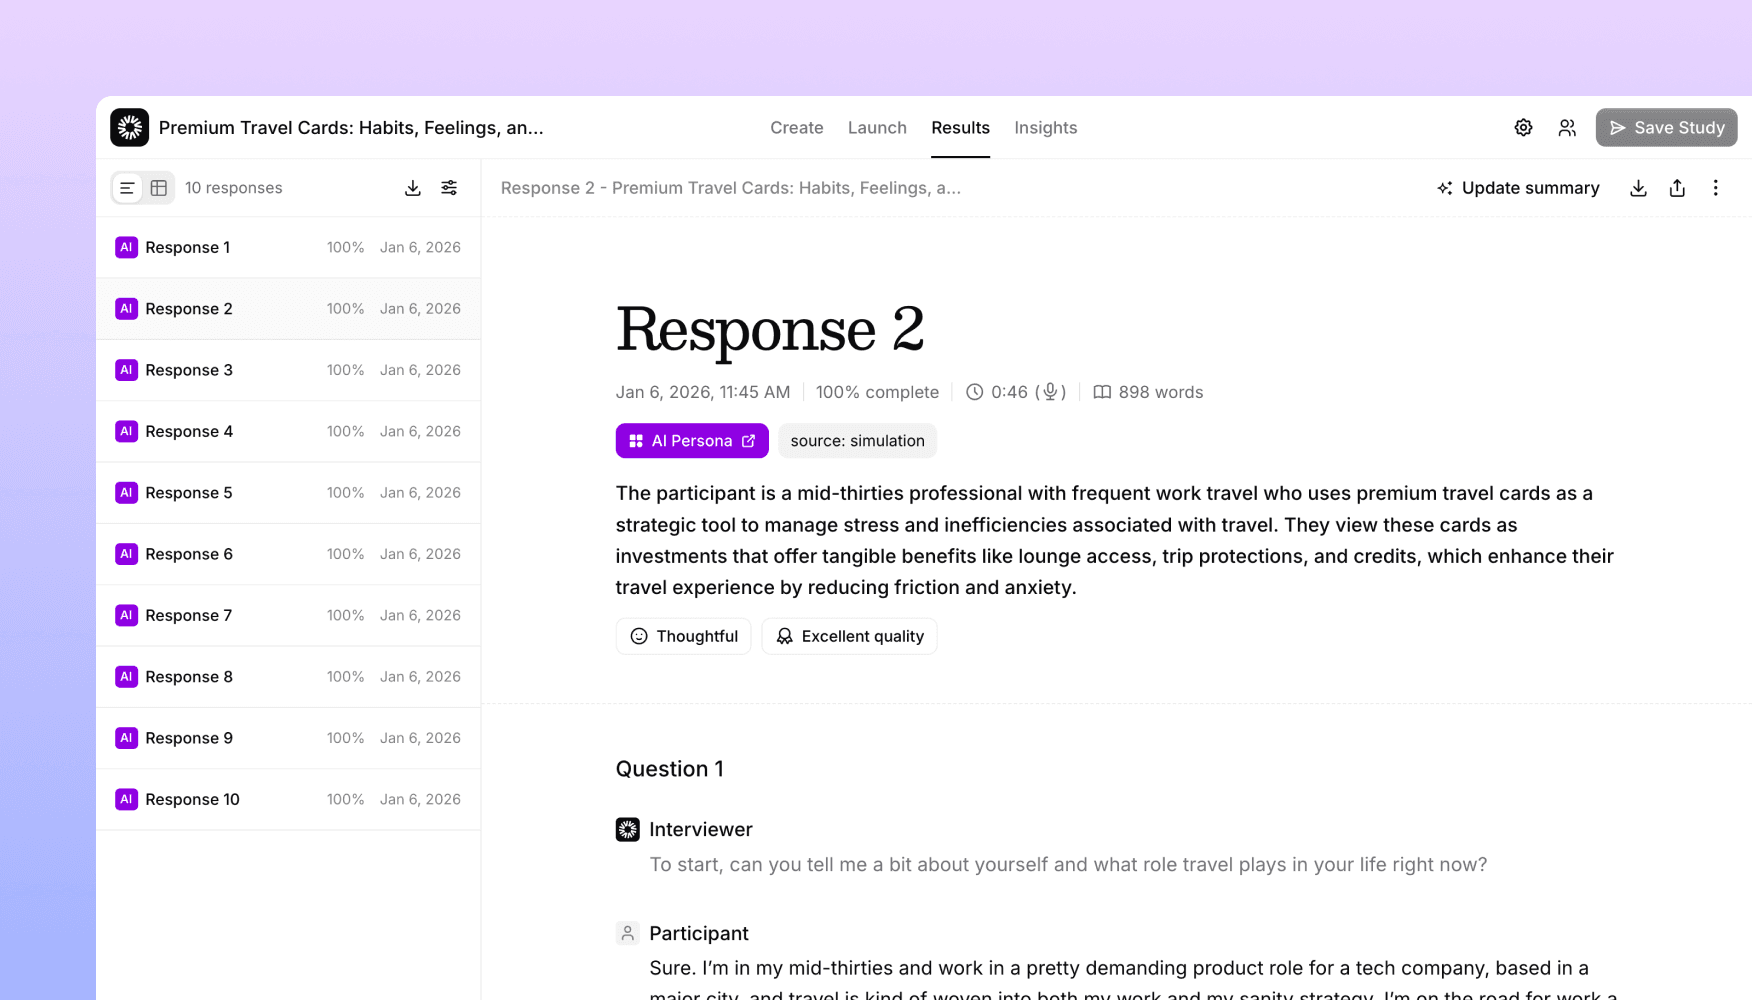Open Response 10 from the sidebar
This screenshot has height=1000, width=1752.
click(x=288, y=799)
